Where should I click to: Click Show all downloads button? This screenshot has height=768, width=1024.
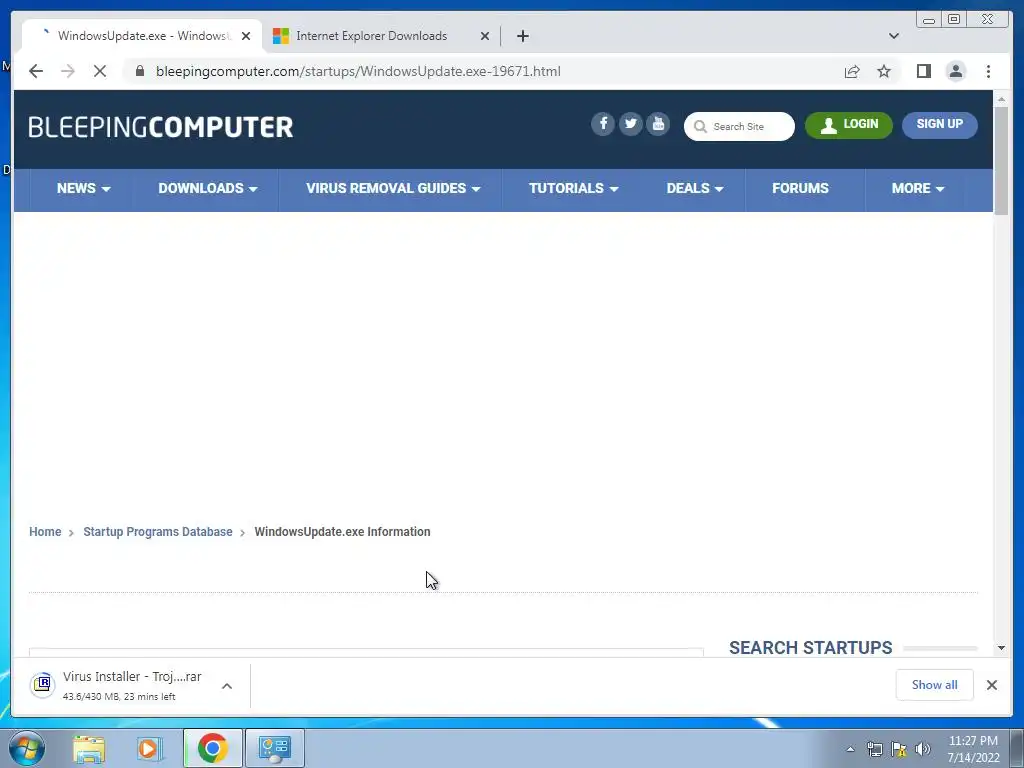pos(935,684)
